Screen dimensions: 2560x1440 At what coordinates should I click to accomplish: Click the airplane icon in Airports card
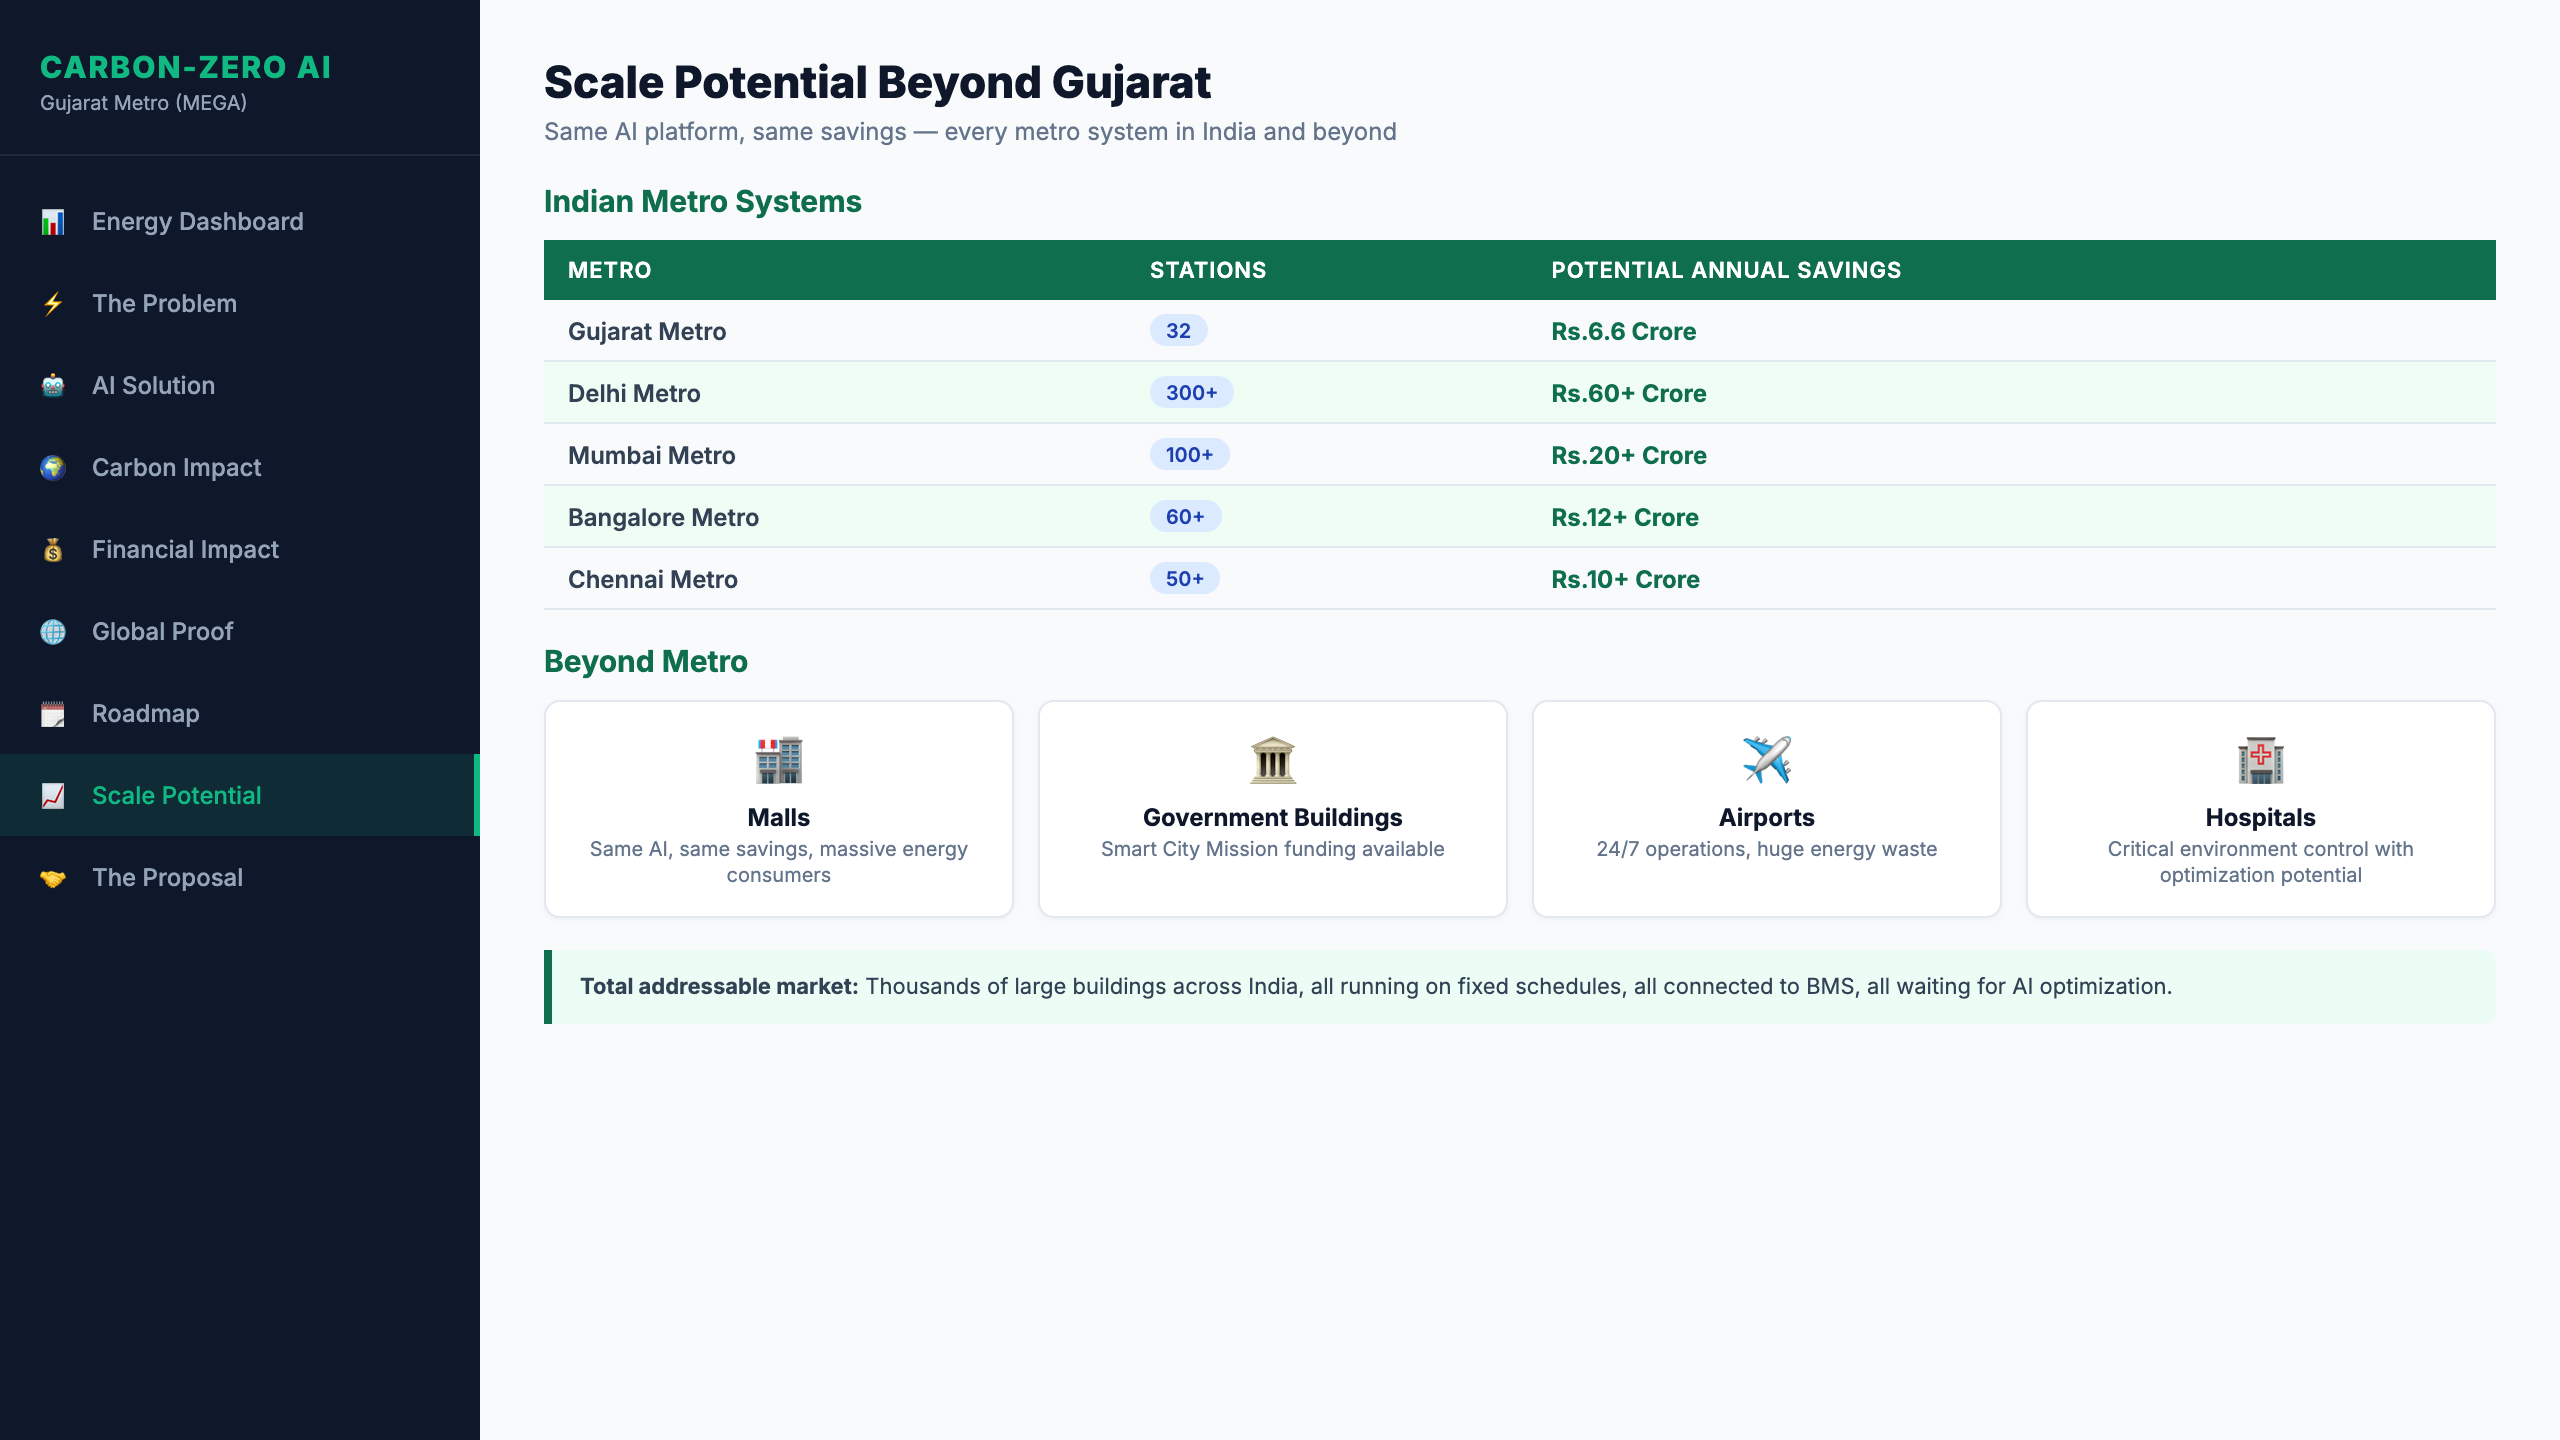pyautogui.click(x=1766, y=760)
